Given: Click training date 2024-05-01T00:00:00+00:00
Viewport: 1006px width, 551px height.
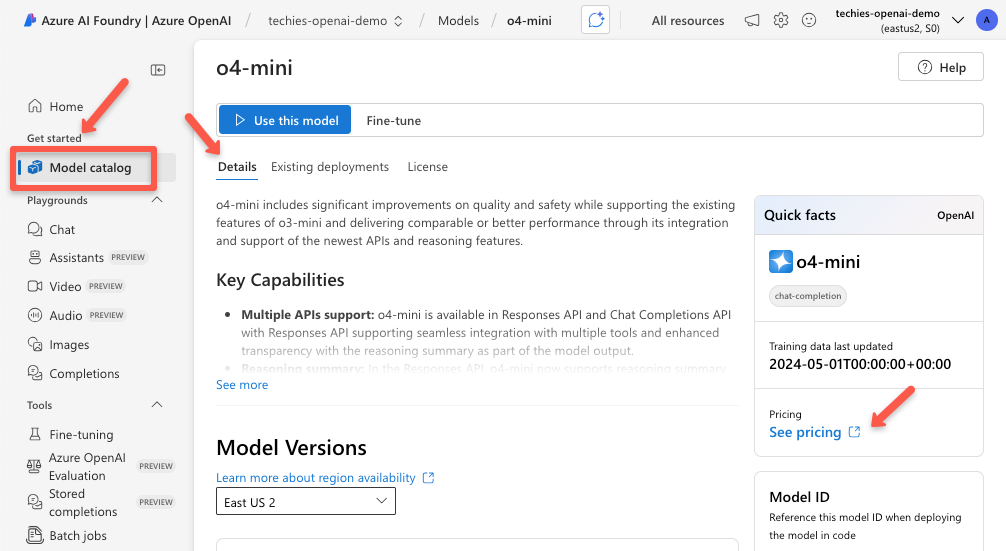Looking at the screenshot, I should point(860,364).
